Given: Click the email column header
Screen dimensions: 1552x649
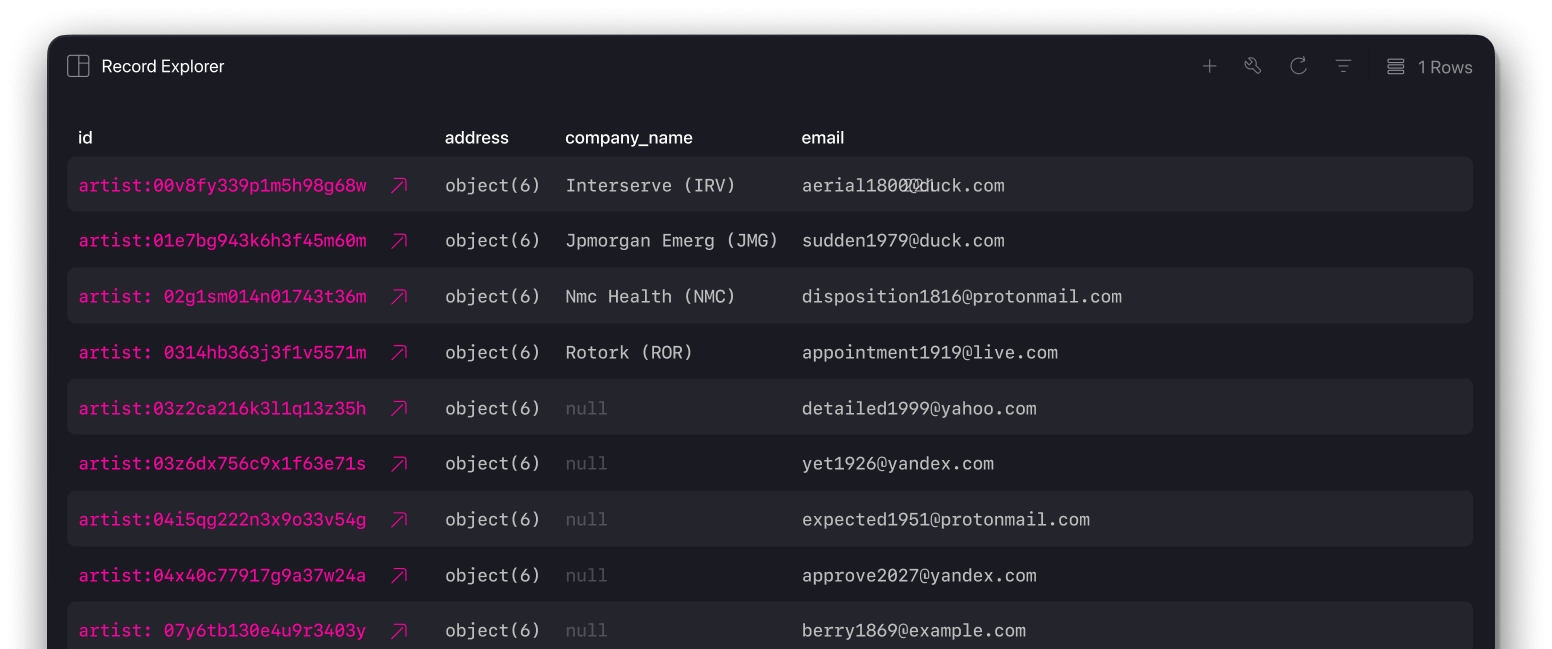Looking at the screenshot, I should tap(822, 138).
